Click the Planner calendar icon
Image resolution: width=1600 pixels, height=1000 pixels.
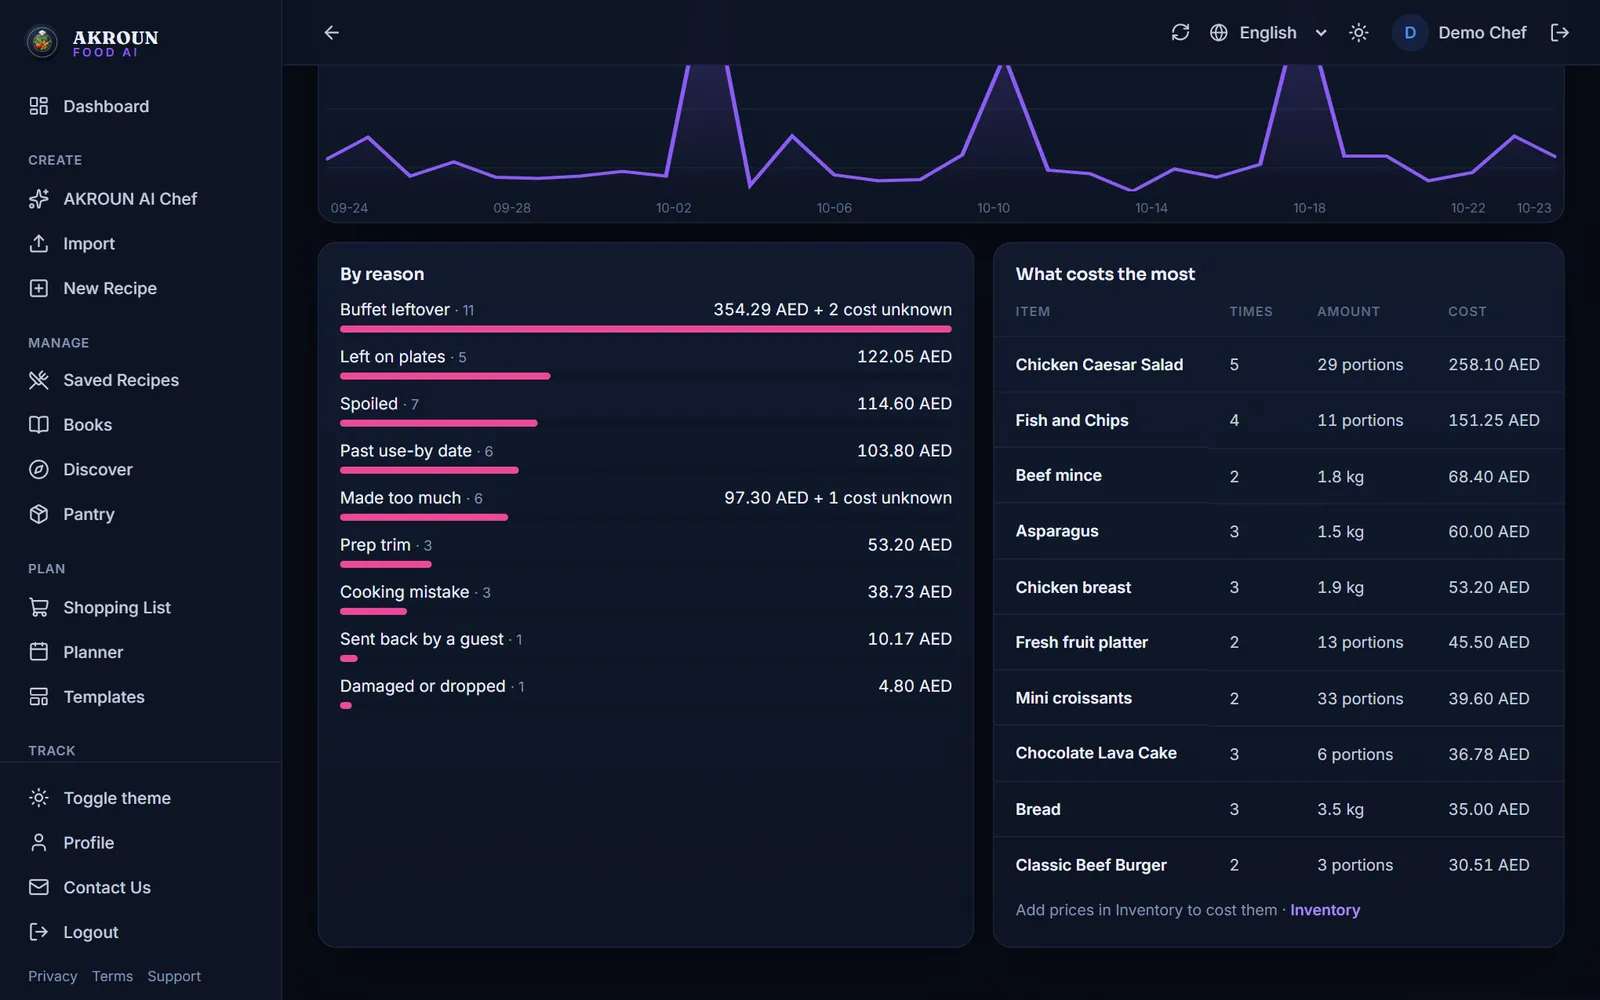click(x=39, y=652)
